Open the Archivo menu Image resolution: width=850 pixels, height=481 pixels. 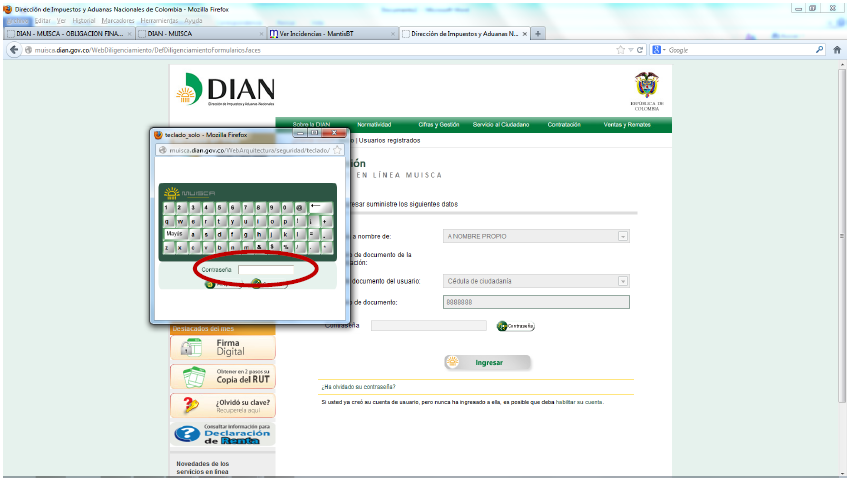click(18, 21)
